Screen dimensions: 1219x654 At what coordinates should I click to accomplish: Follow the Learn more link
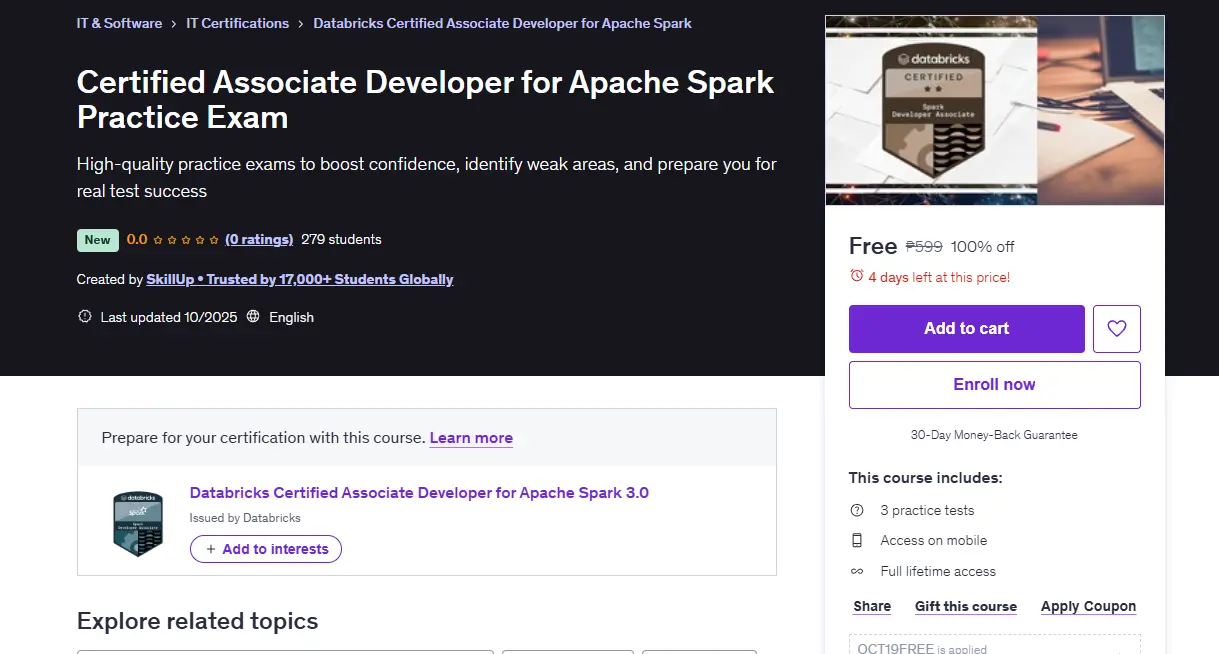[x=471, y=438]
